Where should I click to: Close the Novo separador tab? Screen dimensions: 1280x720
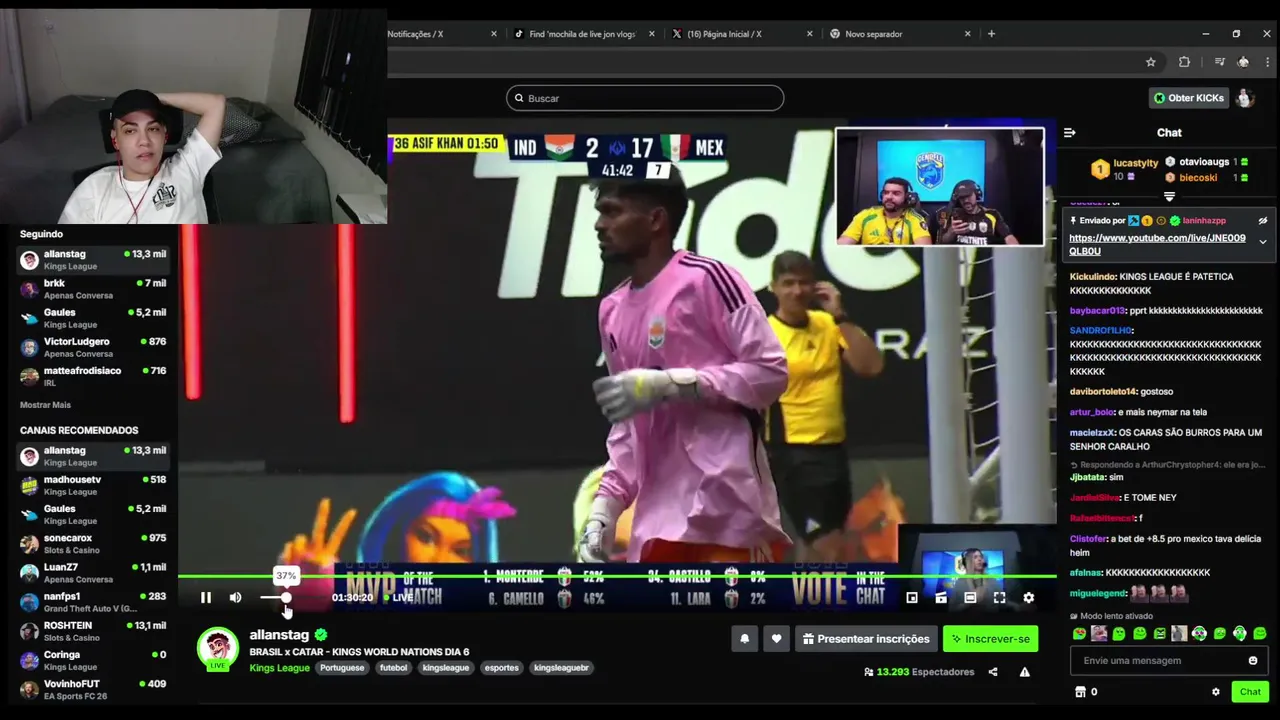pyautogui.click(x=967, y=34)
